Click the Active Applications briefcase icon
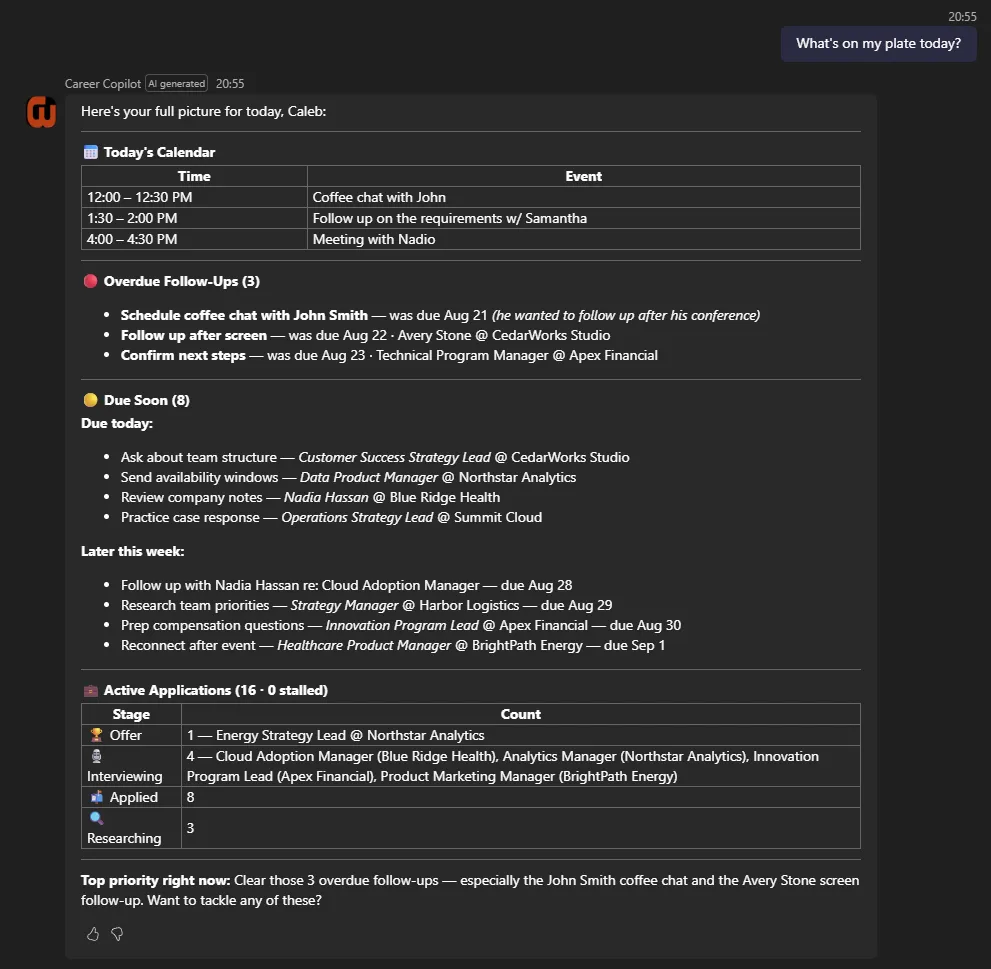This screenshot has height=969, width=991. (x=90, y=690)
